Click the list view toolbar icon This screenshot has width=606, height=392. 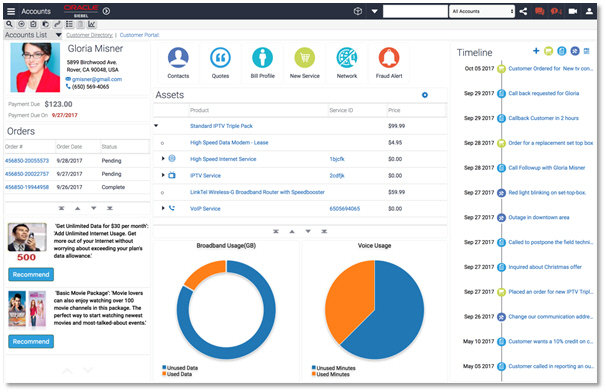point(69,24)
